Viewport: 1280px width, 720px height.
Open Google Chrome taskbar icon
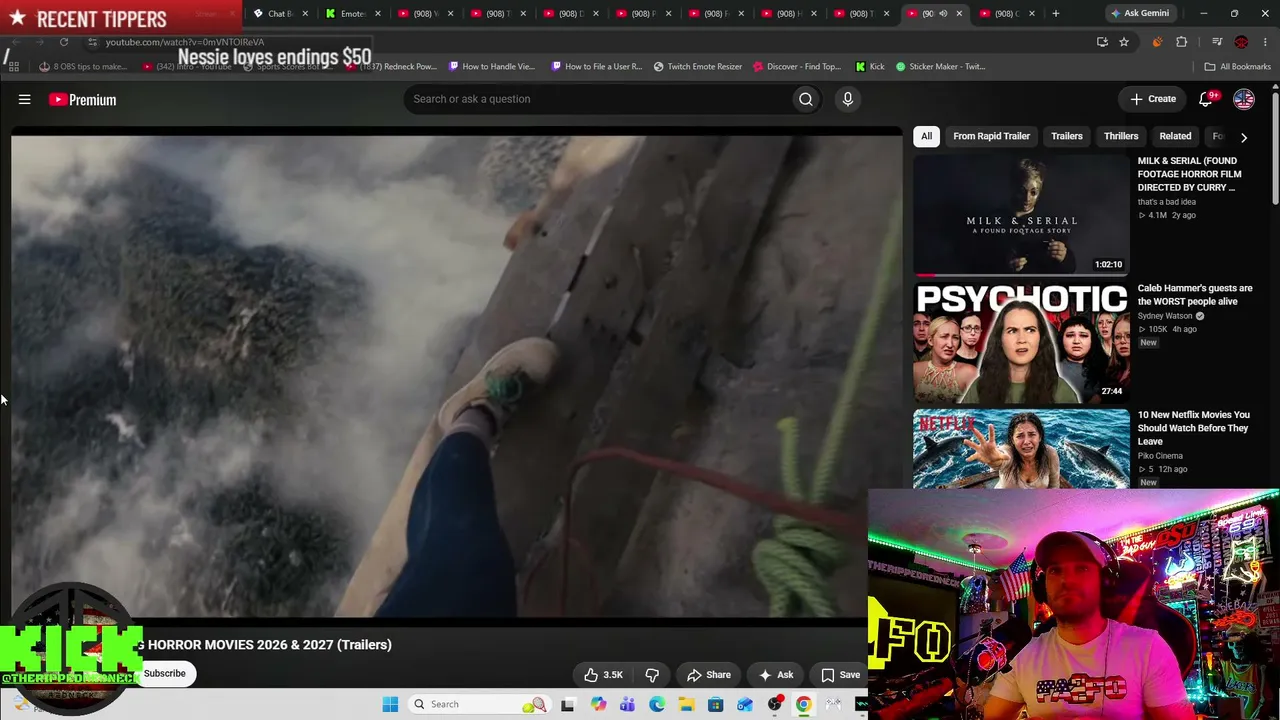(804, 704)
